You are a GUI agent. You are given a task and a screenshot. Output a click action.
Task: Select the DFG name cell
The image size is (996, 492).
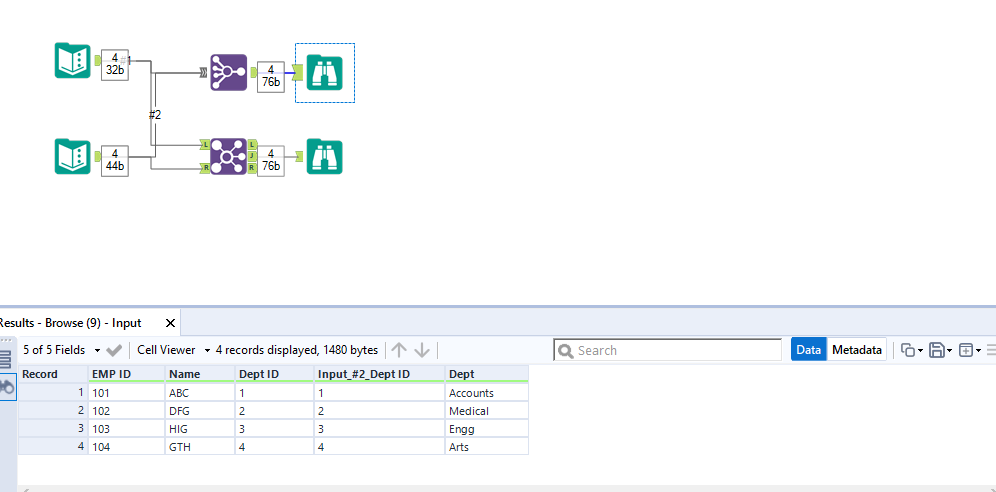pyautogui.click(x=200, y=411)
